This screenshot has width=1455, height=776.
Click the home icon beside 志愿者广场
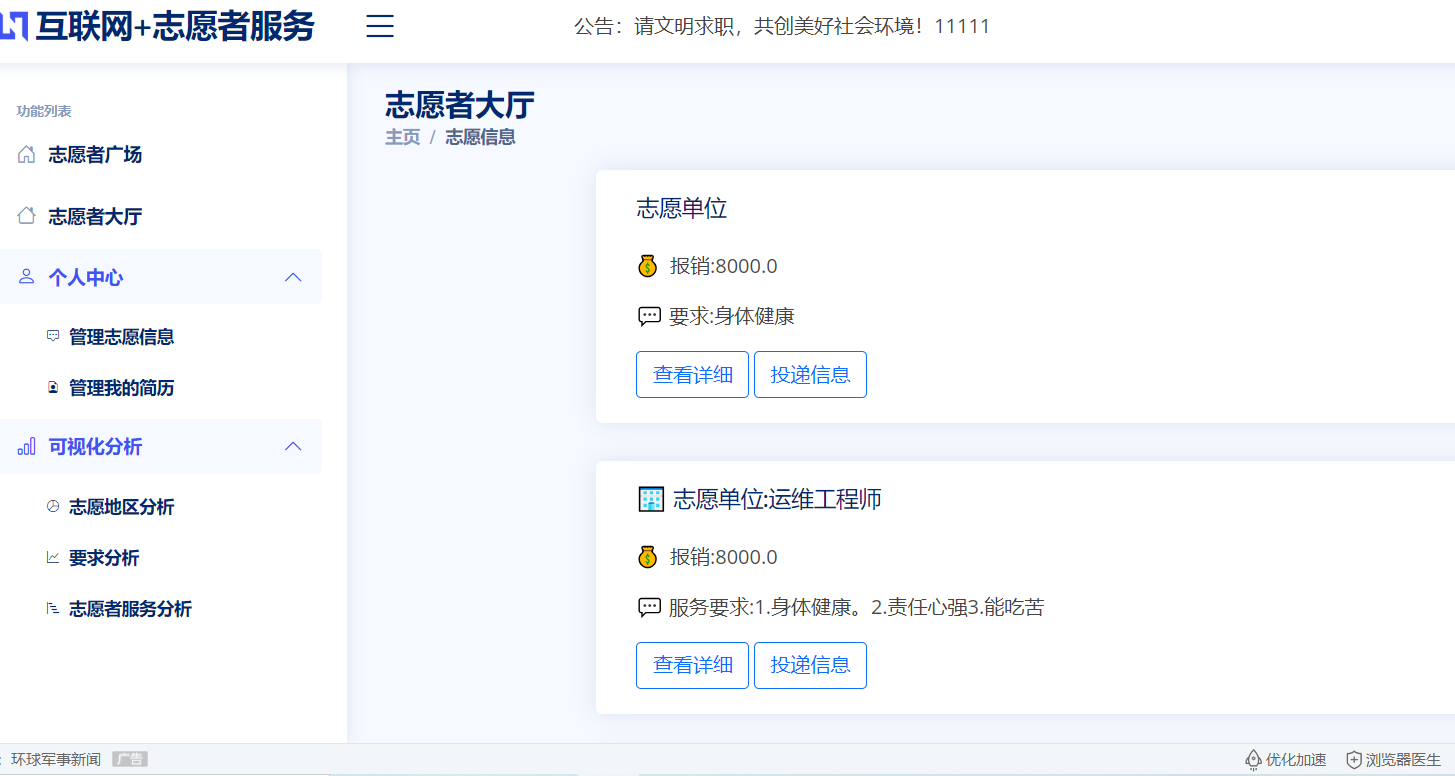click(26, 154)
